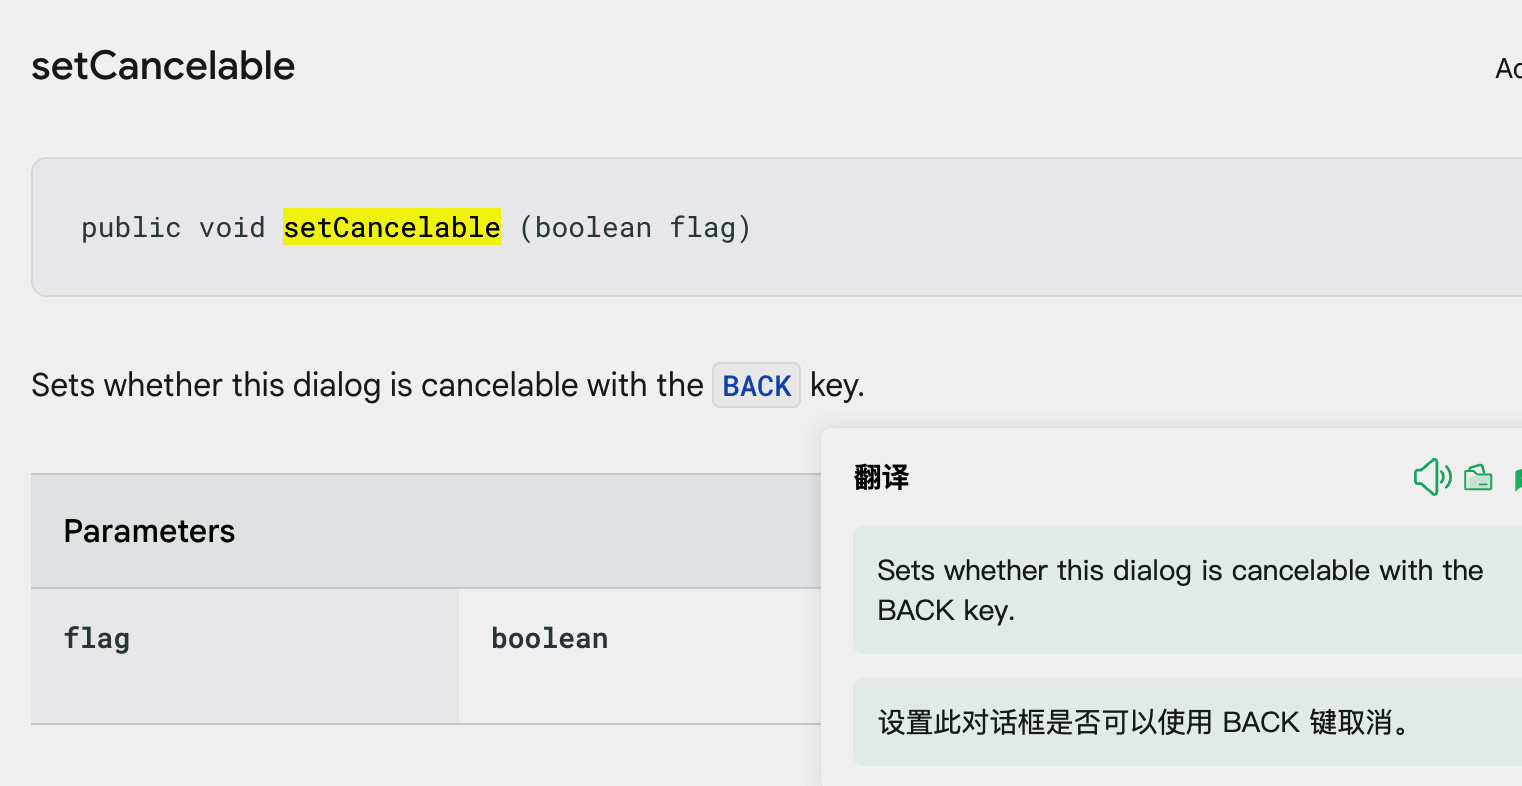Click the 'void' return type in code
This screenshot has width=1522, height=786.
tap(232, 228)
